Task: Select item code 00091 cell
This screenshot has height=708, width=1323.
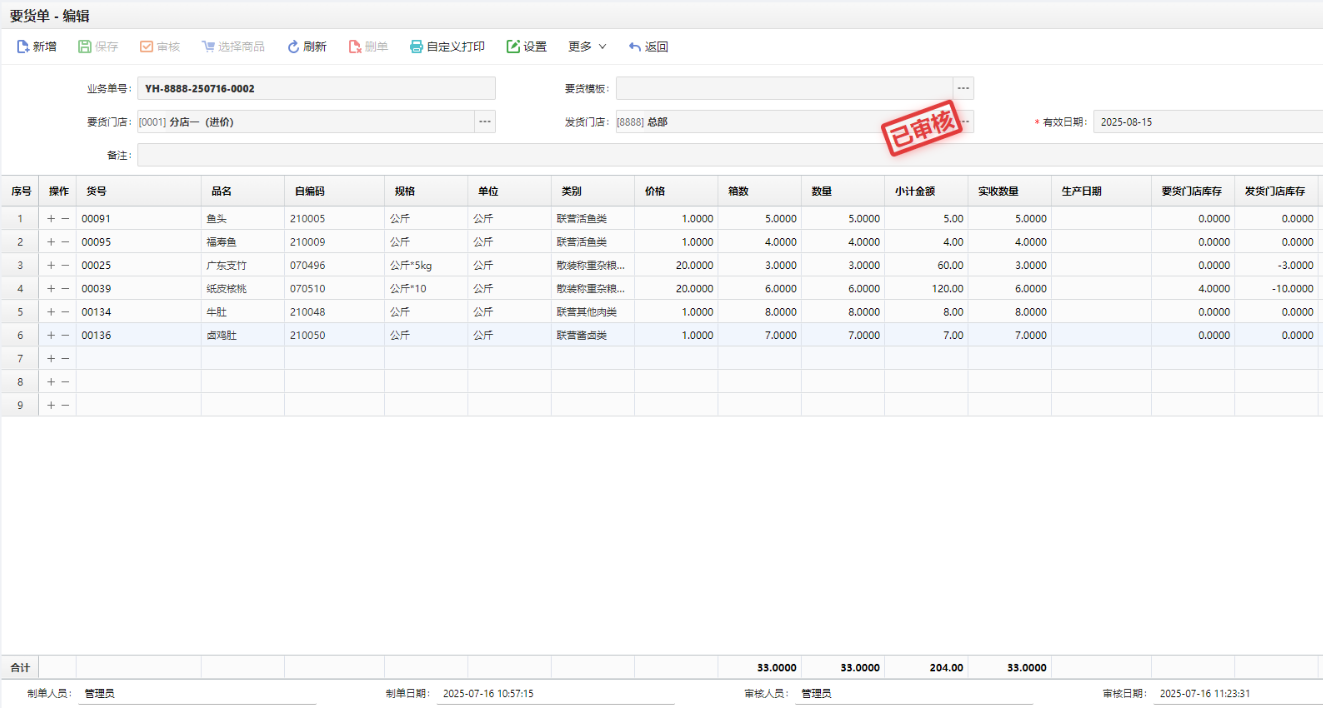Action: click(x=139, y=218)
